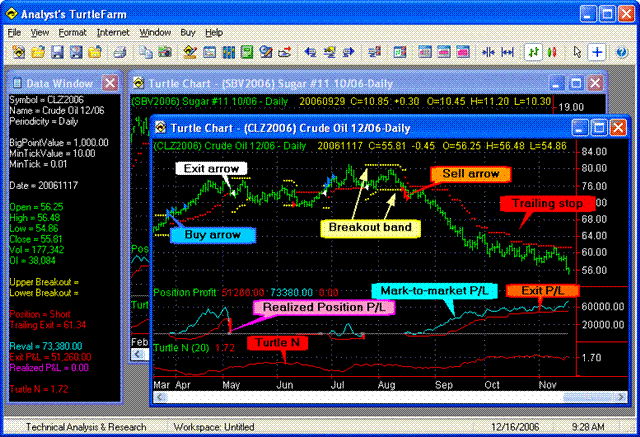Click the yellow icon between the blue arrows
The image size is (640, 437).
point(329,52)
